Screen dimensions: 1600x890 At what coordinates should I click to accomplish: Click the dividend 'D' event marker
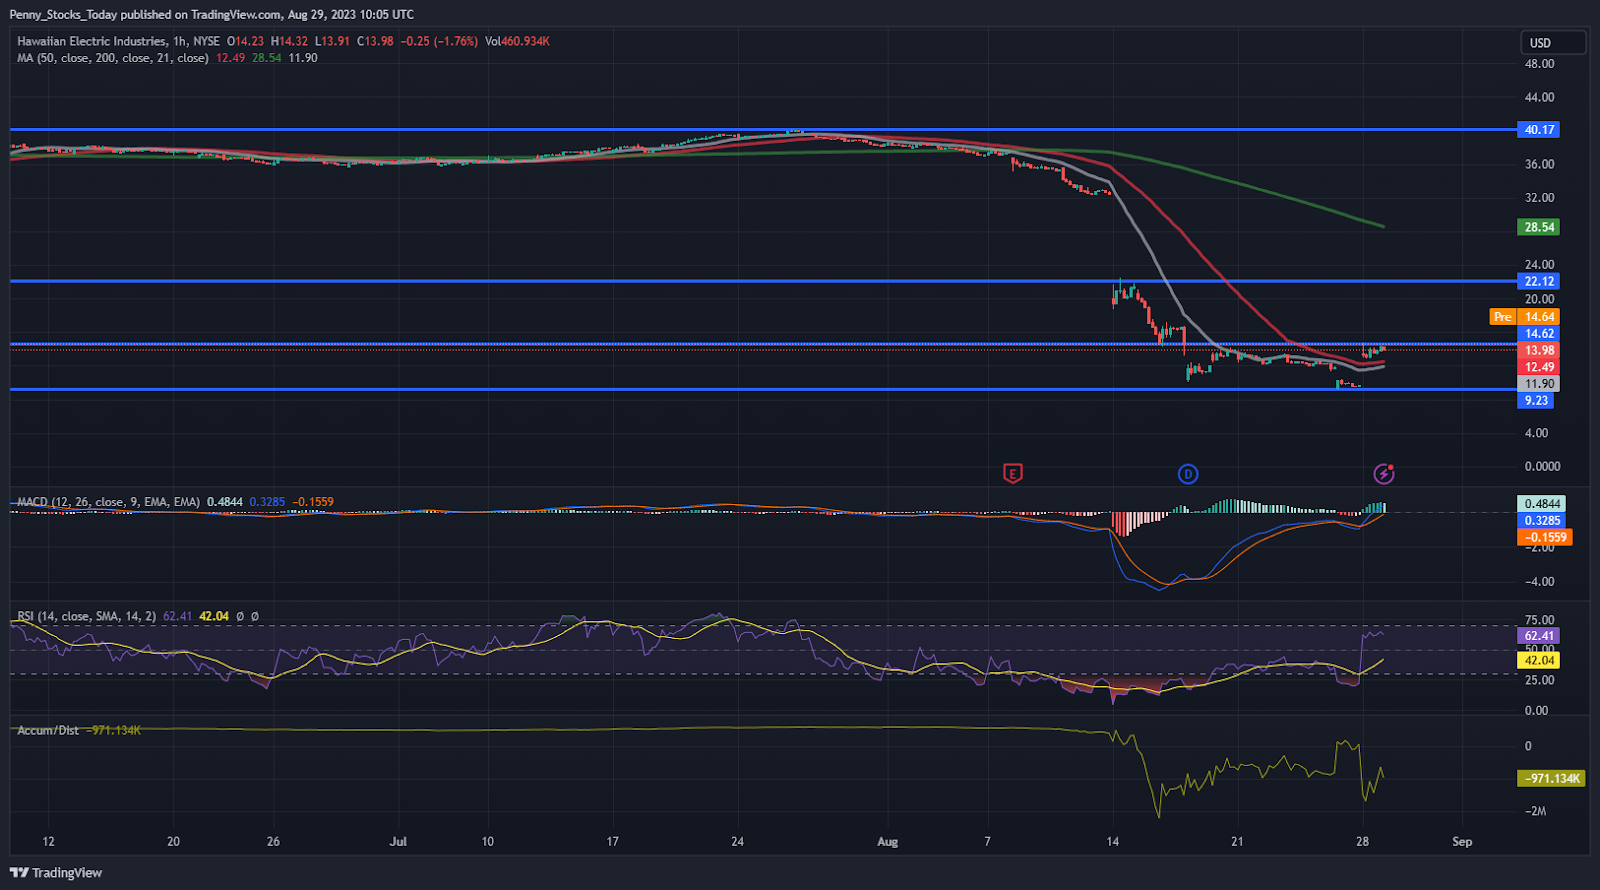click(x=1188, y=474)
